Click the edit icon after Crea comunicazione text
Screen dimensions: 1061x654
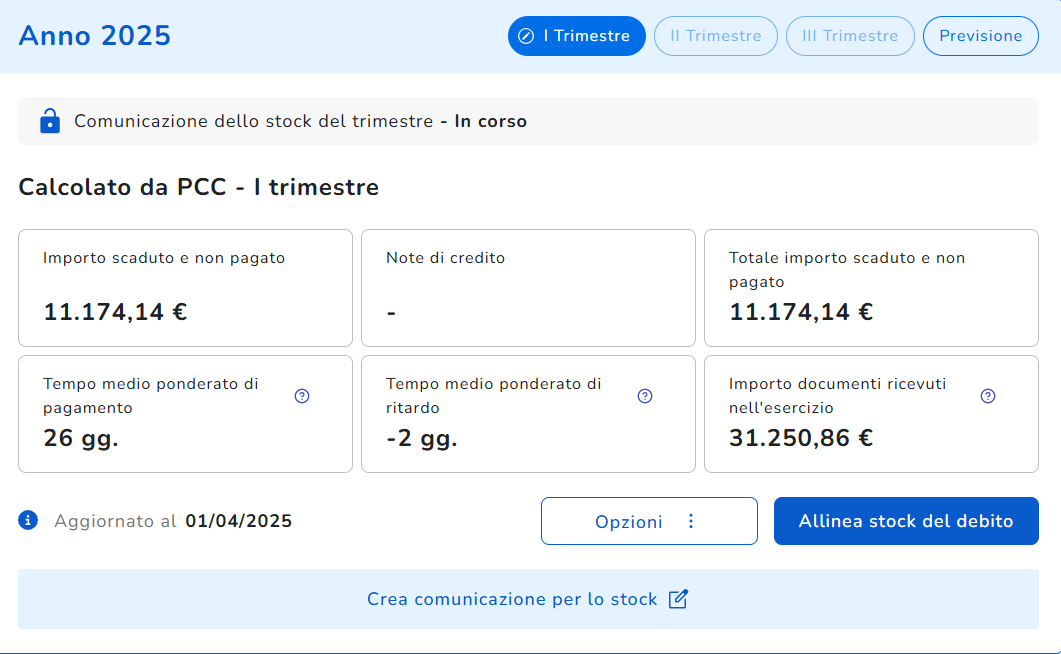tap(678, 599)
